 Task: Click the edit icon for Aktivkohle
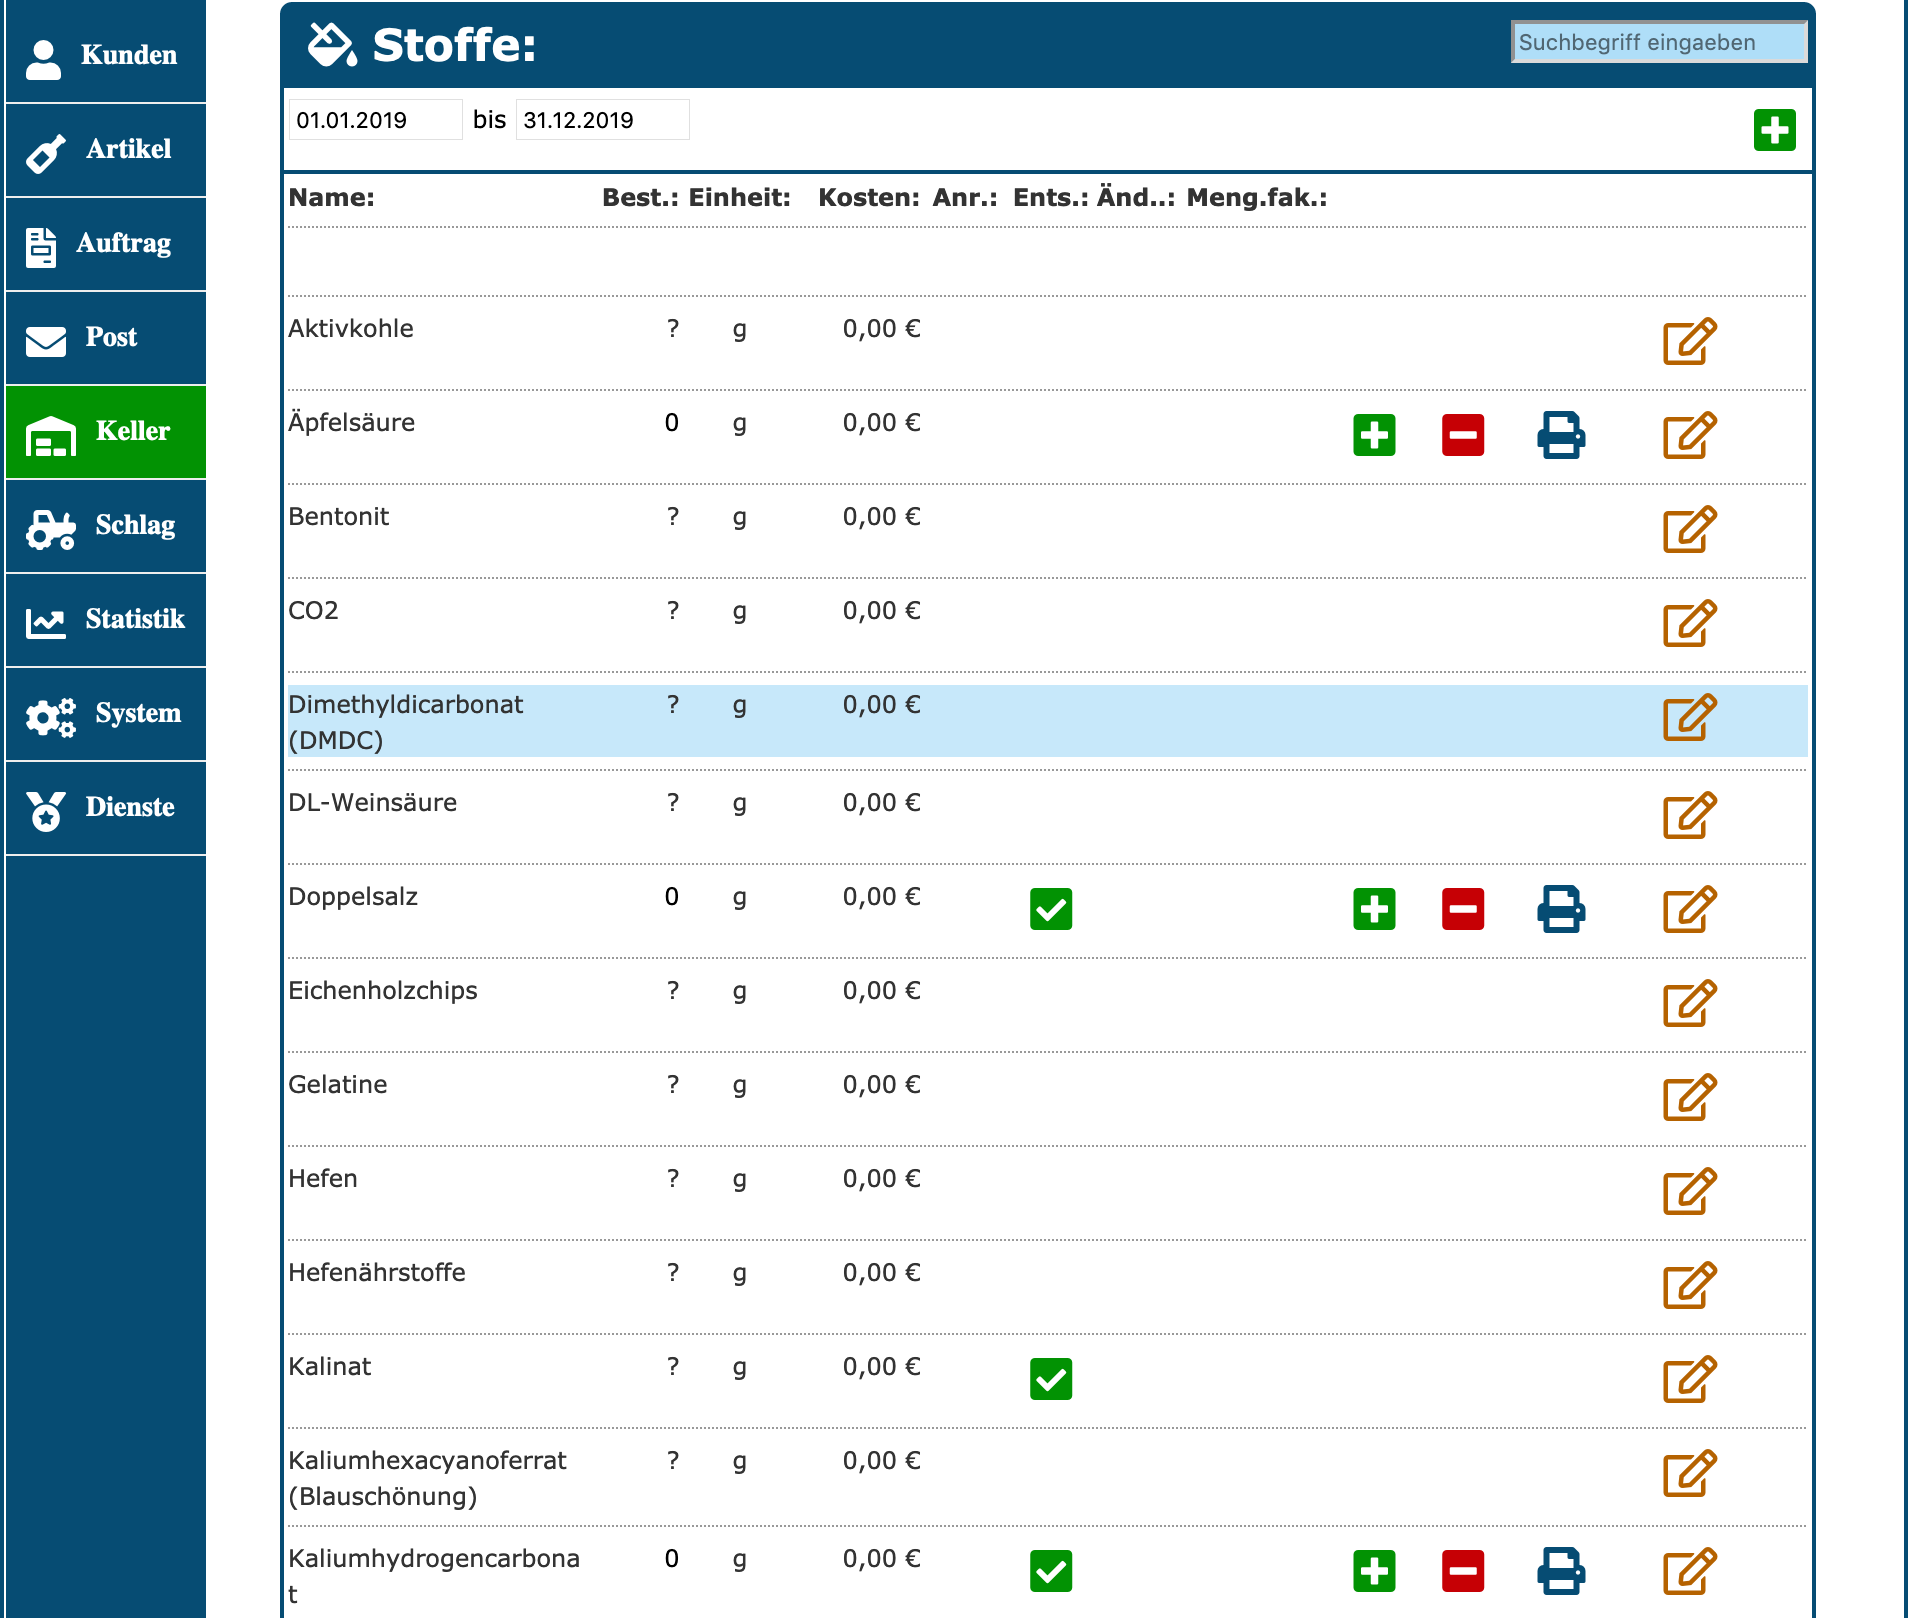[1689, 342]
